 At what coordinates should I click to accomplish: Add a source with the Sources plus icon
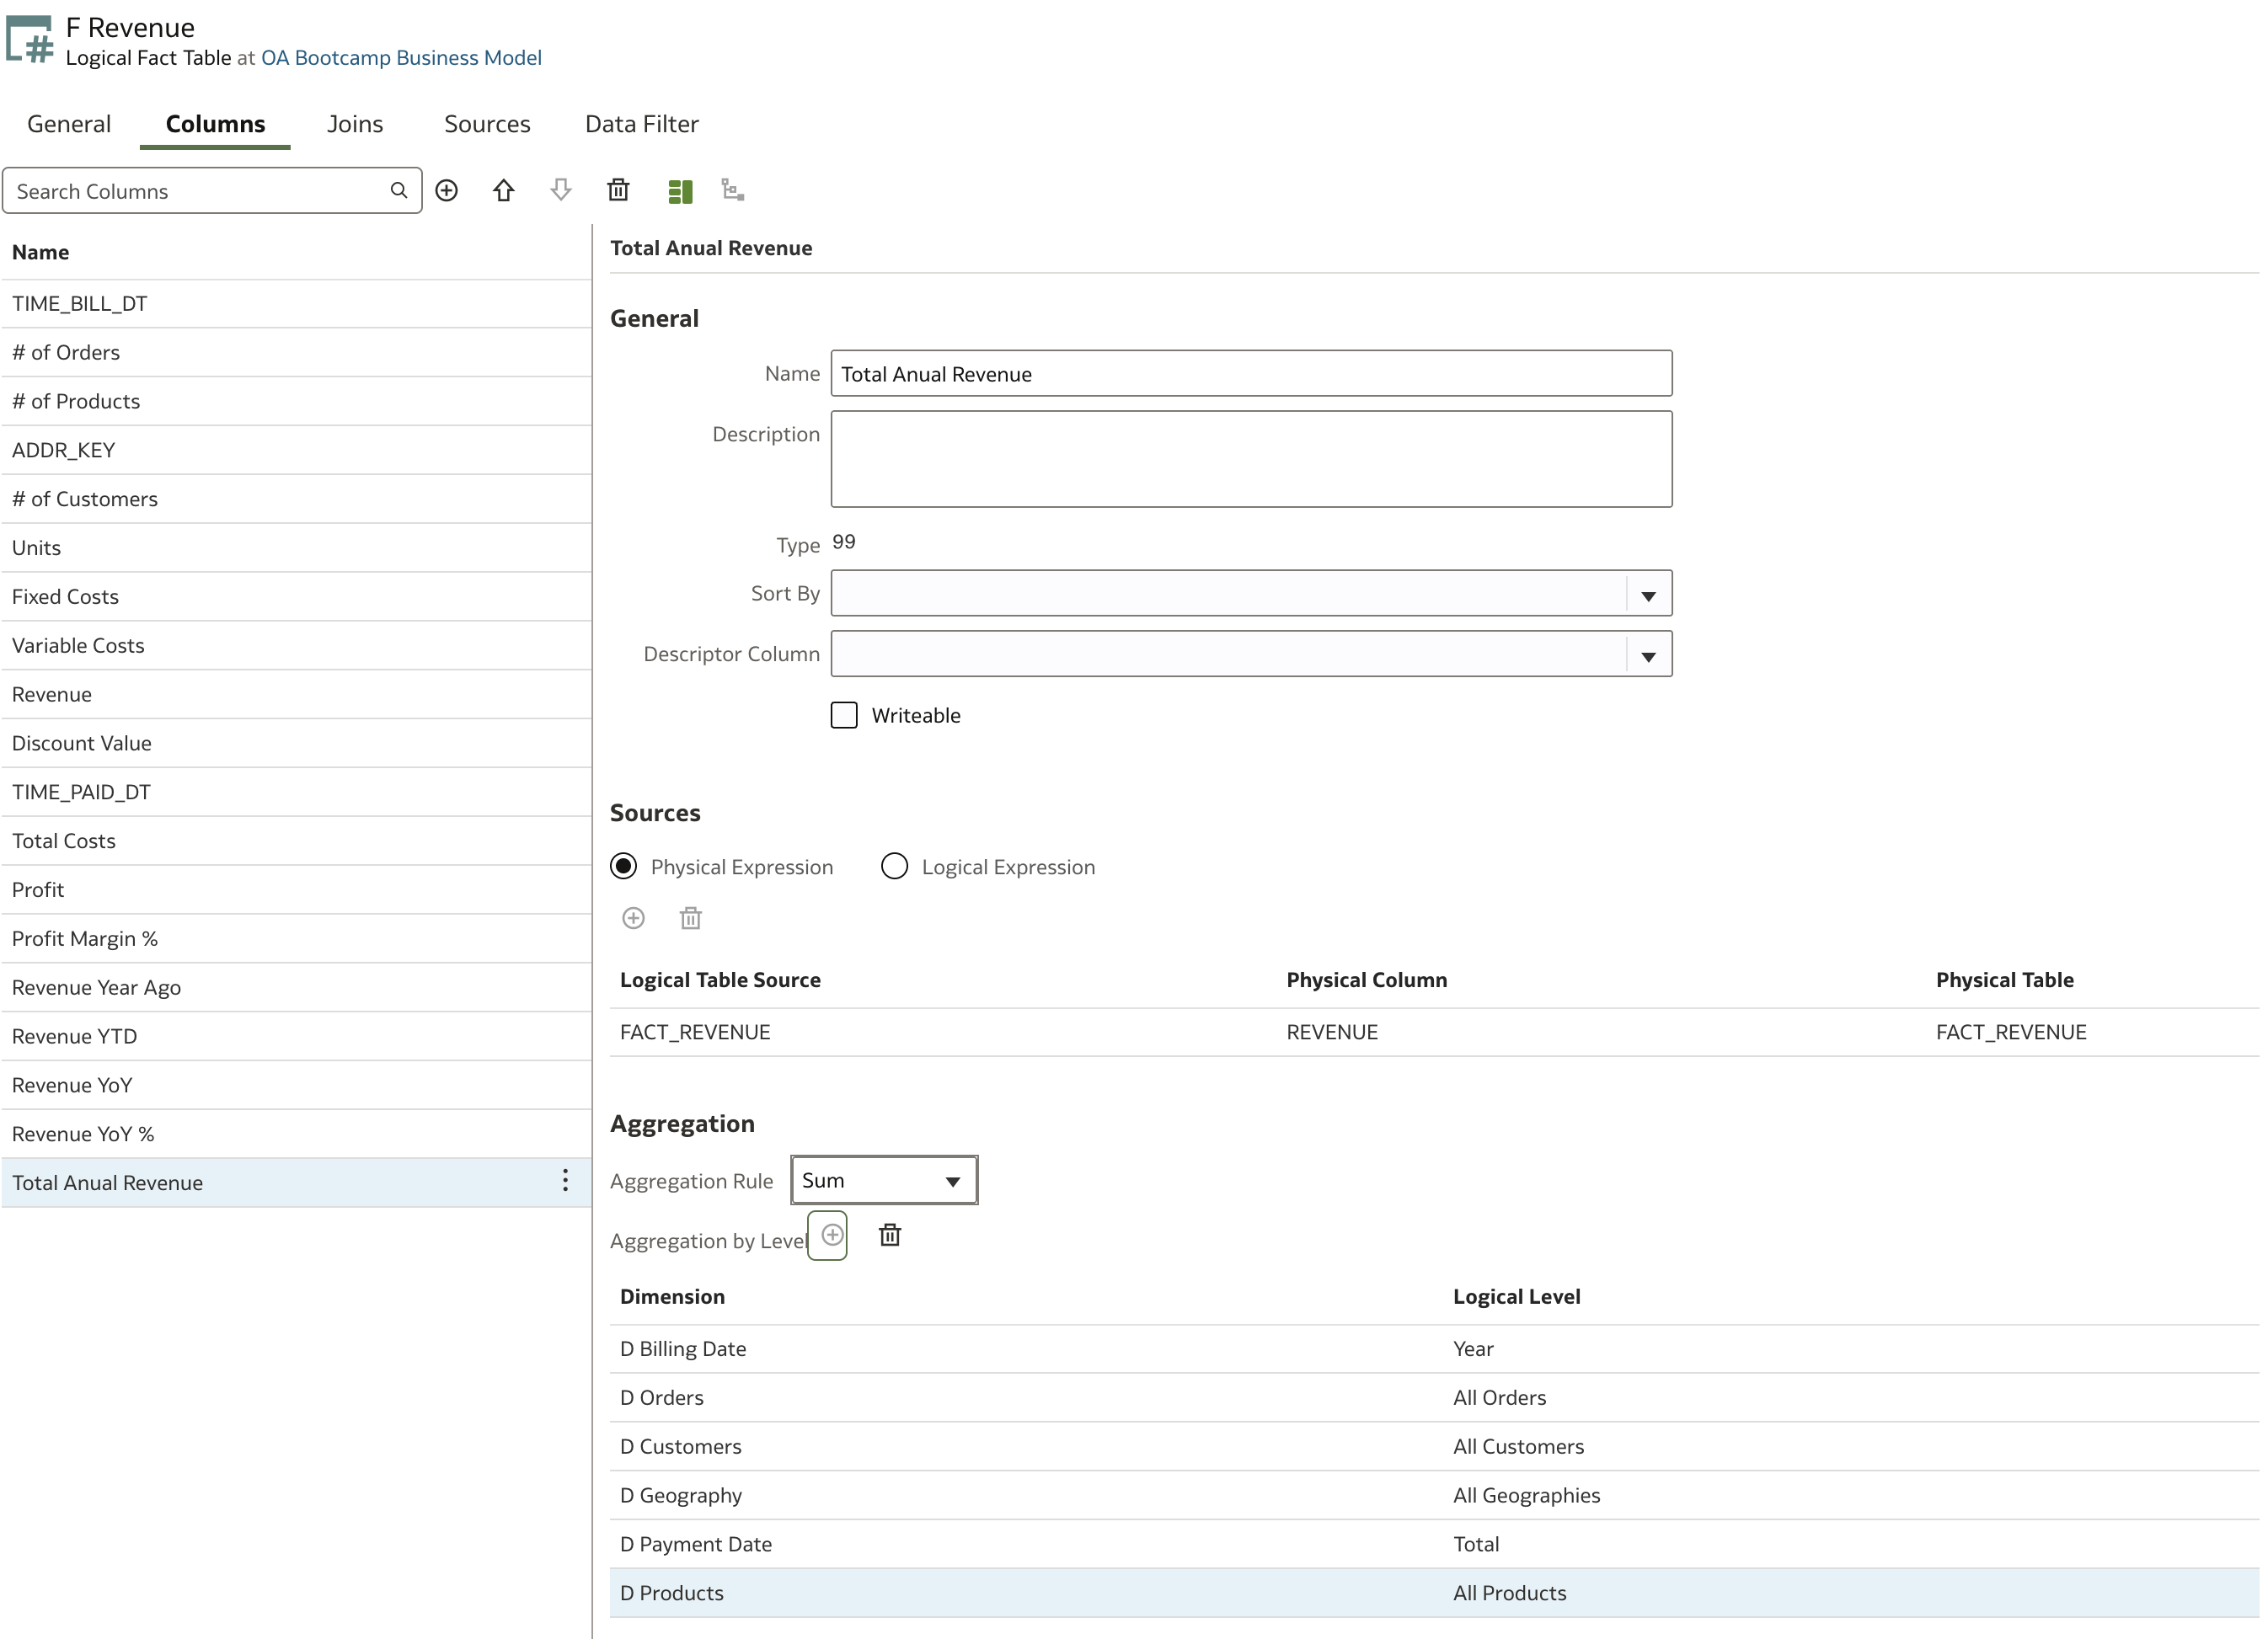[x=634, y=918]
